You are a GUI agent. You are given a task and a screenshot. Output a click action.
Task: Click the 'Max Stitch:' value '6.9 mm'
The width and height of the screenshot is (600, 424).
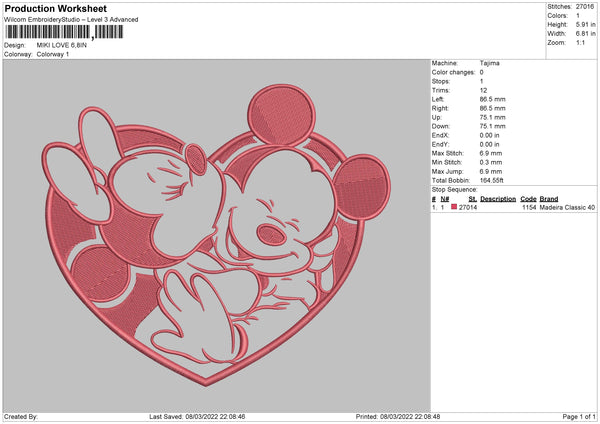(491, 153)
